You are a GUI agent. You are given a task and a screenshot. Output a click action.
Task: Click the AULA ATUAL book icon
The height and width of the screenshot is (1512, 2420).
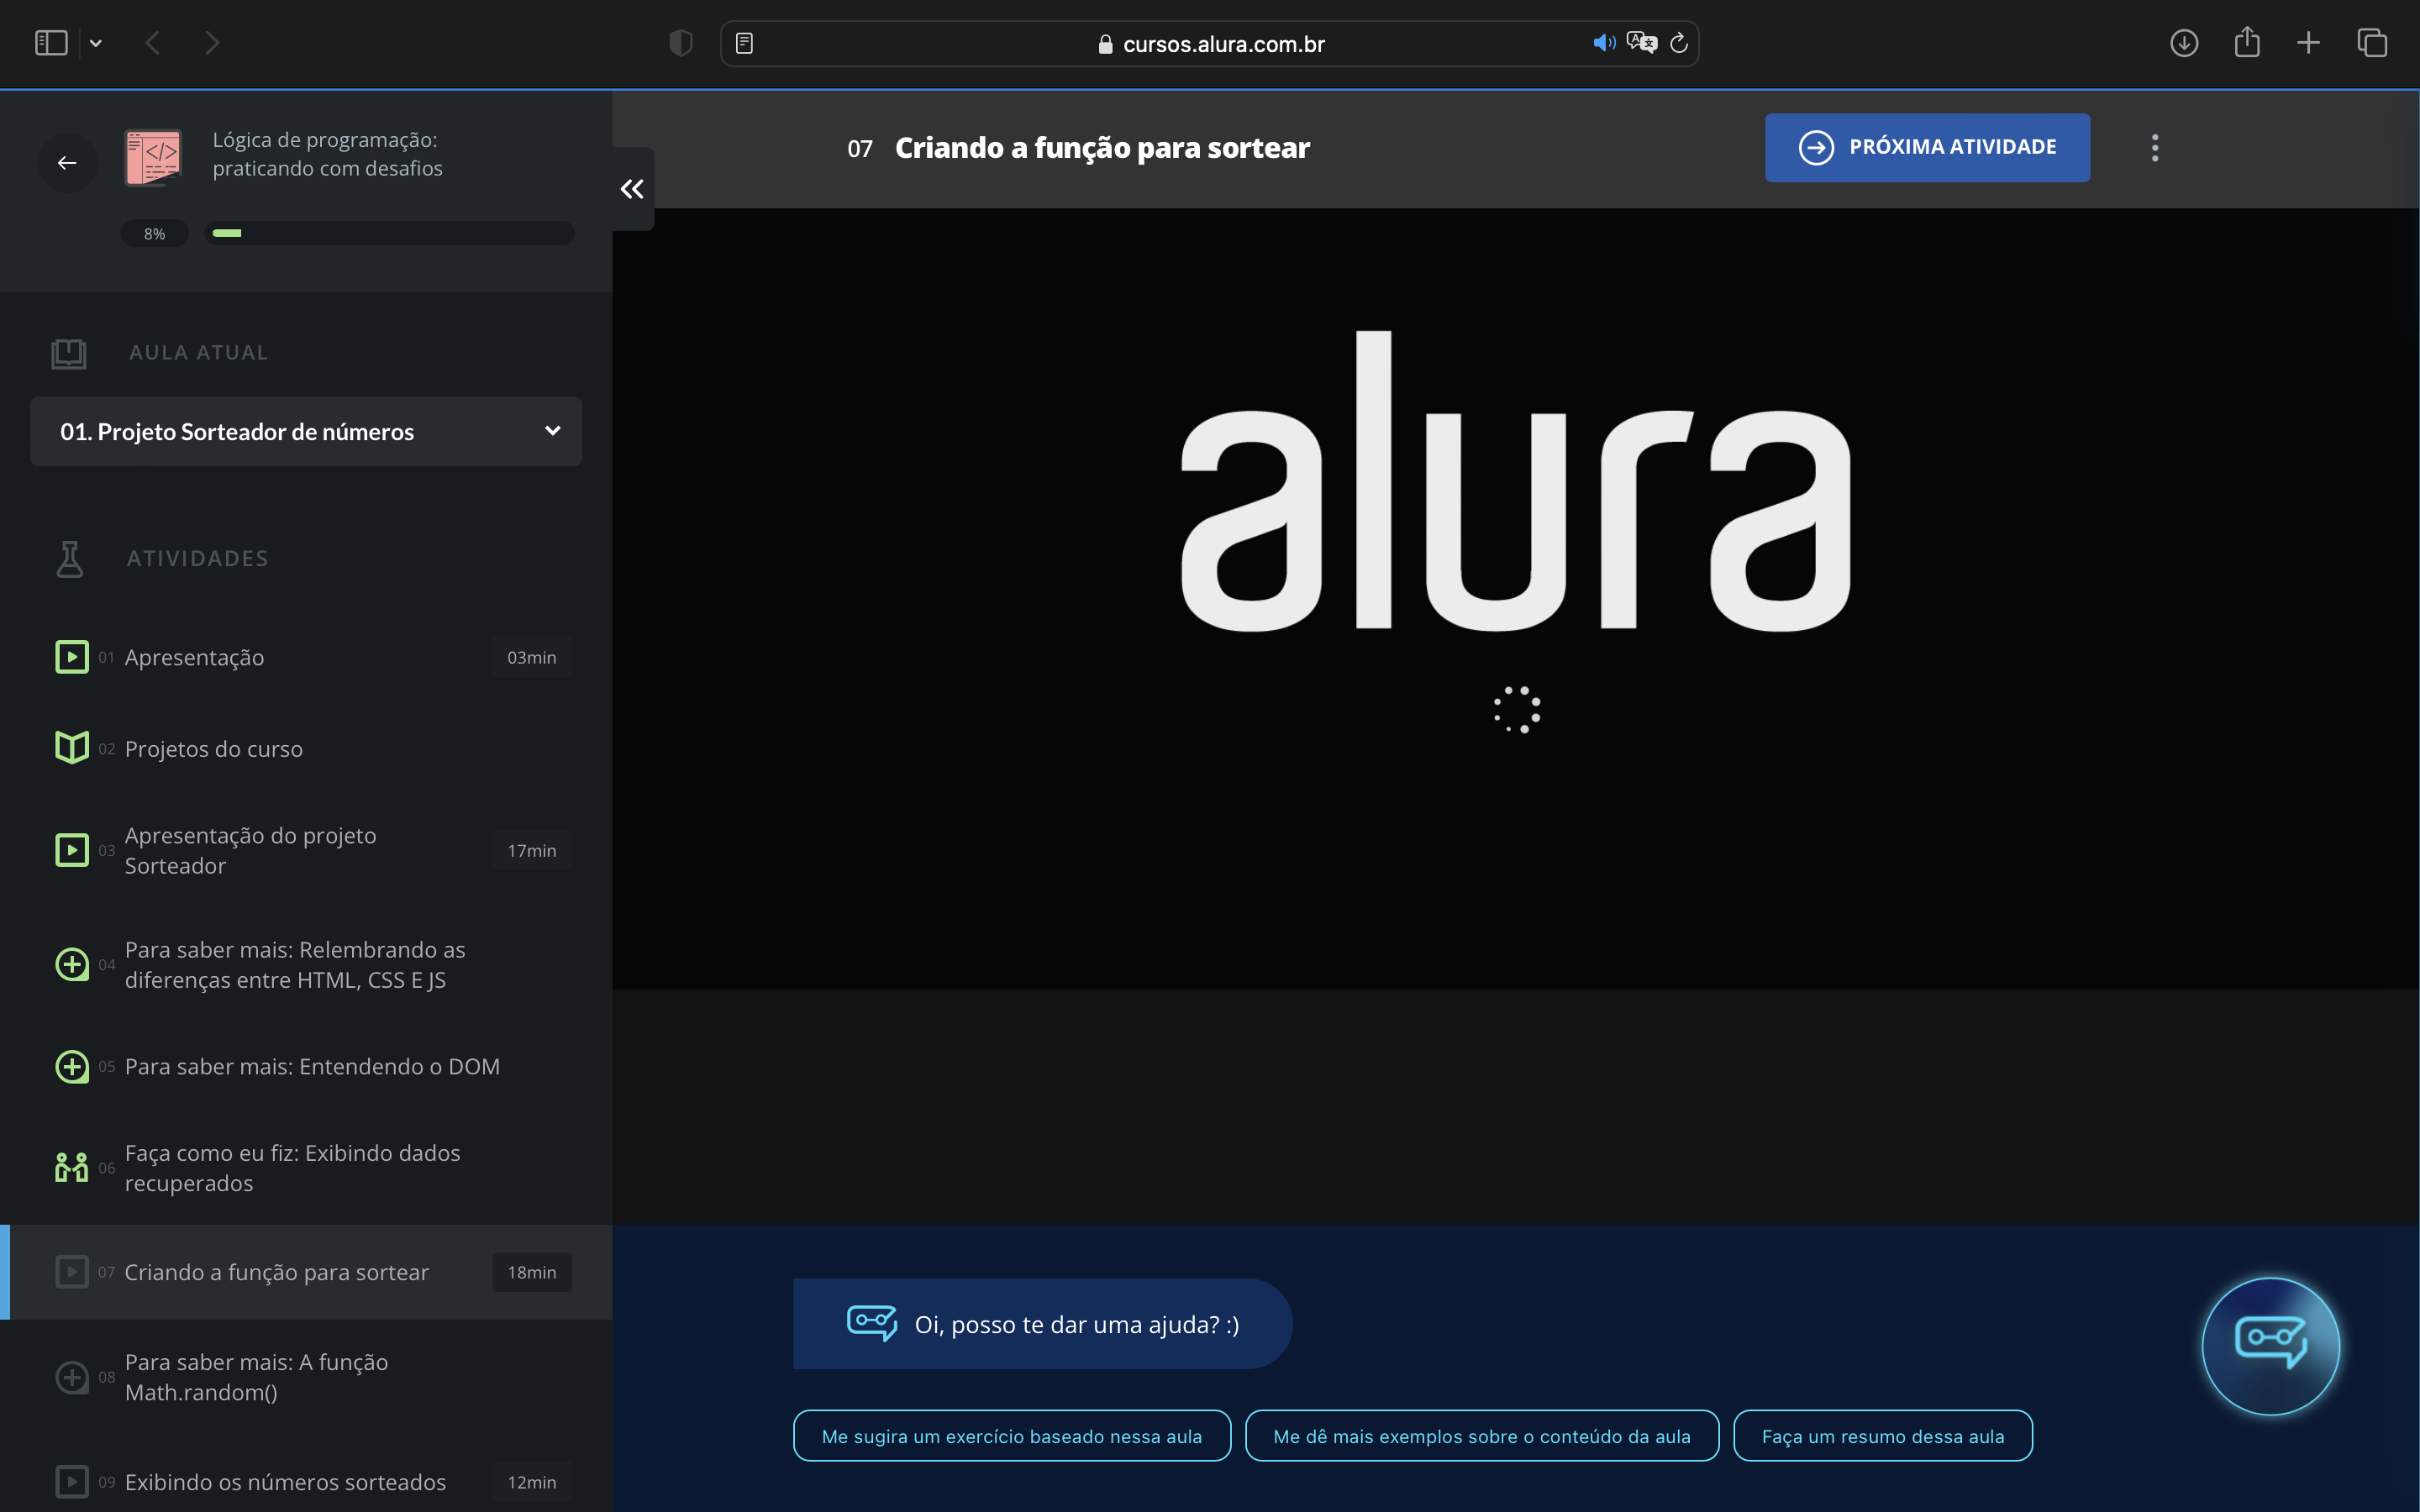point(69,353)
